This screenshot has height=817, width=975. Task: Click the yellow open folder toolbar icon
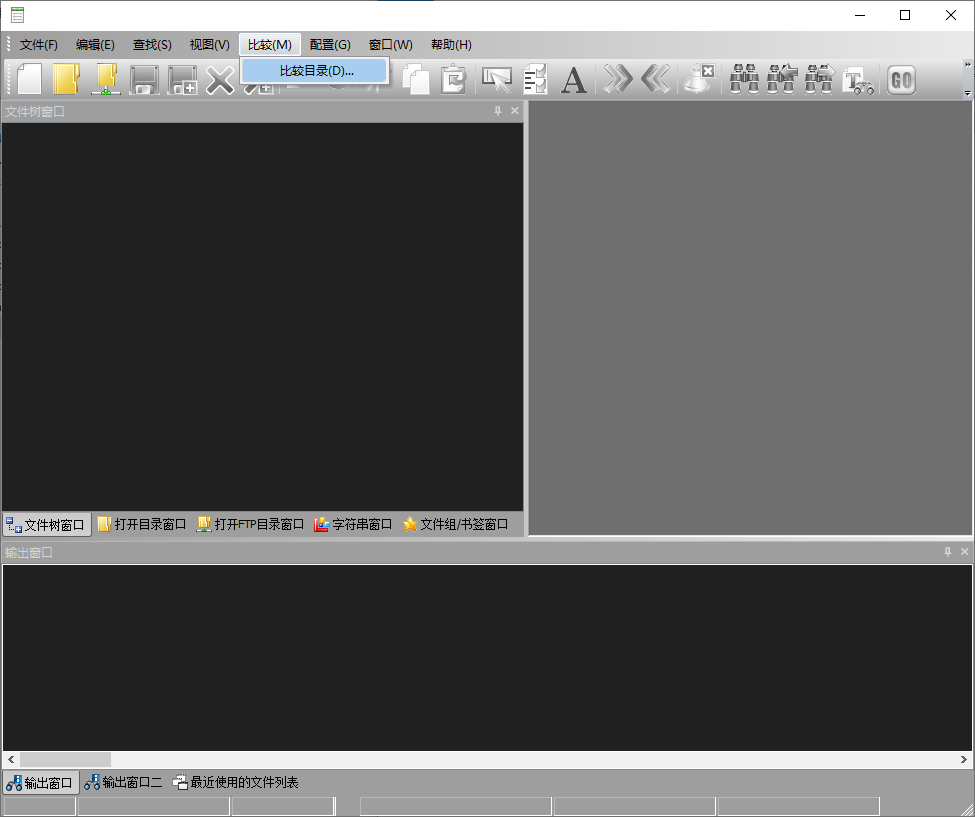tap(66, 79)
